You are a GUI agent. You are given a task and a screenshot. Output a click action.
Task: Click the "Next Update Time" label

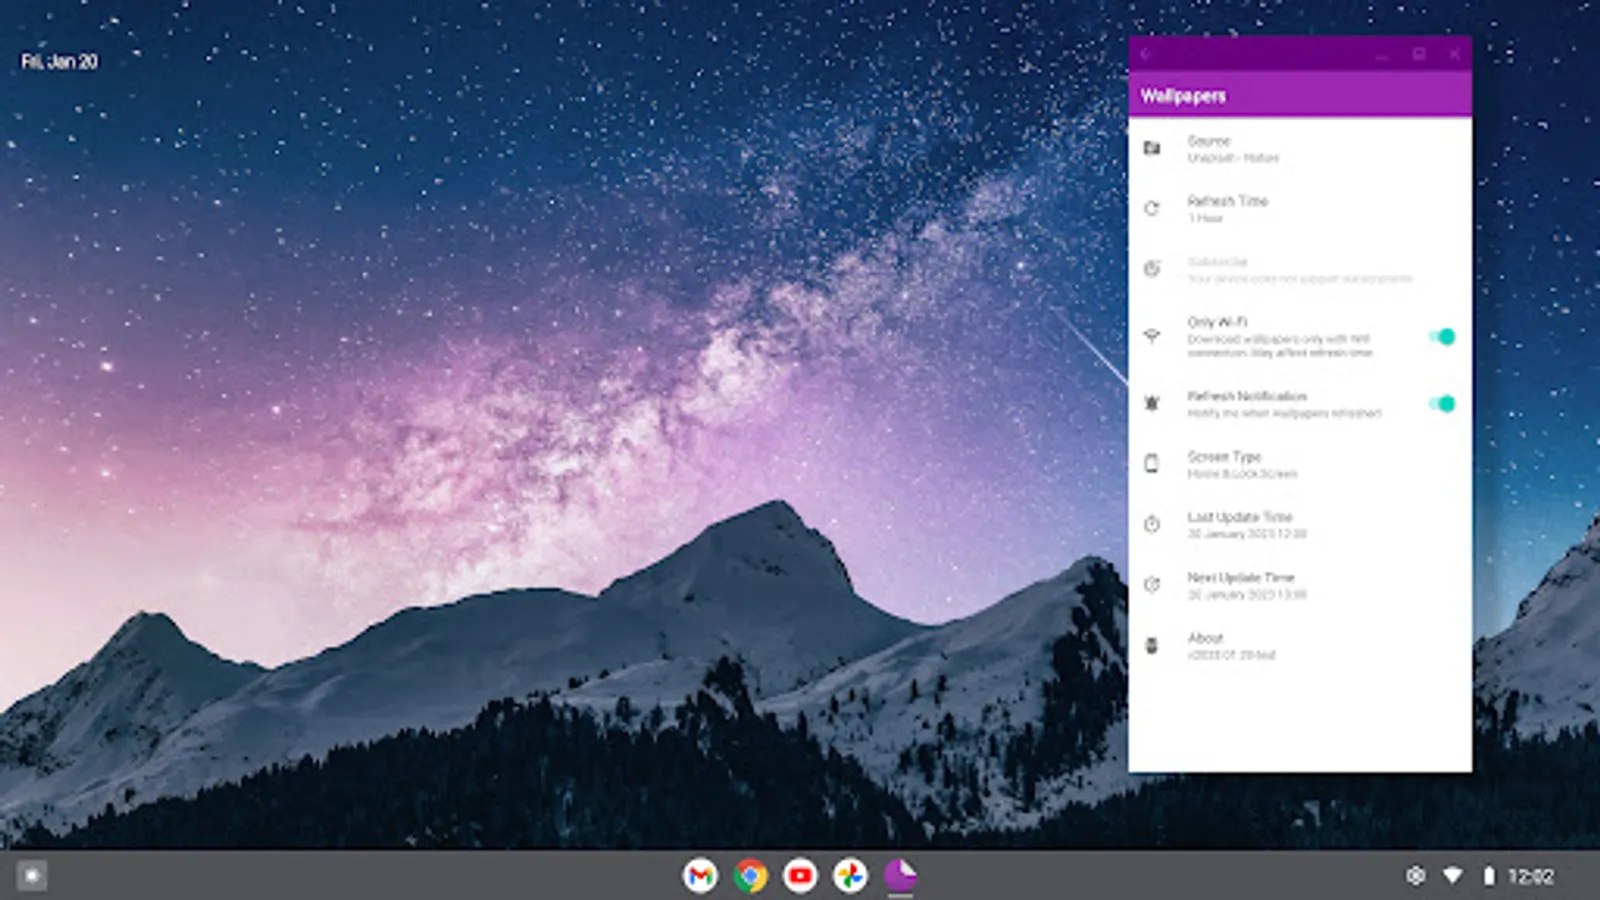[1241, 578]
